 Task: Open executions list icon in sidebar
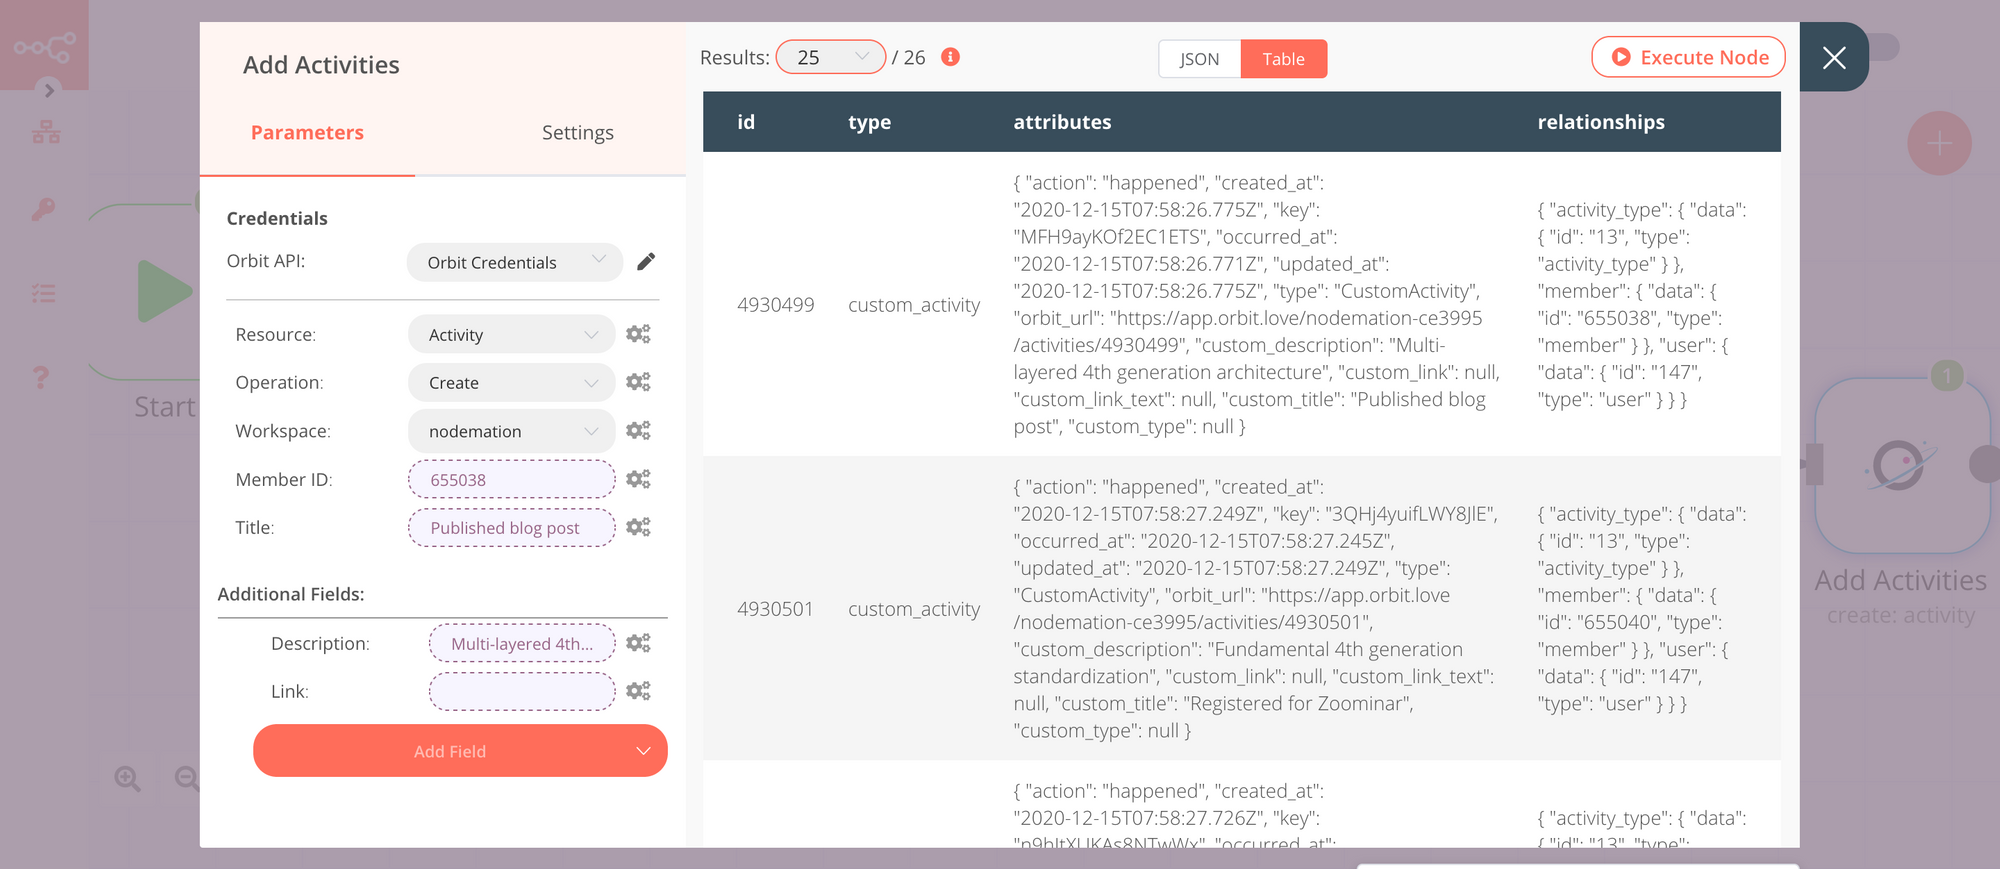(43, 293)
